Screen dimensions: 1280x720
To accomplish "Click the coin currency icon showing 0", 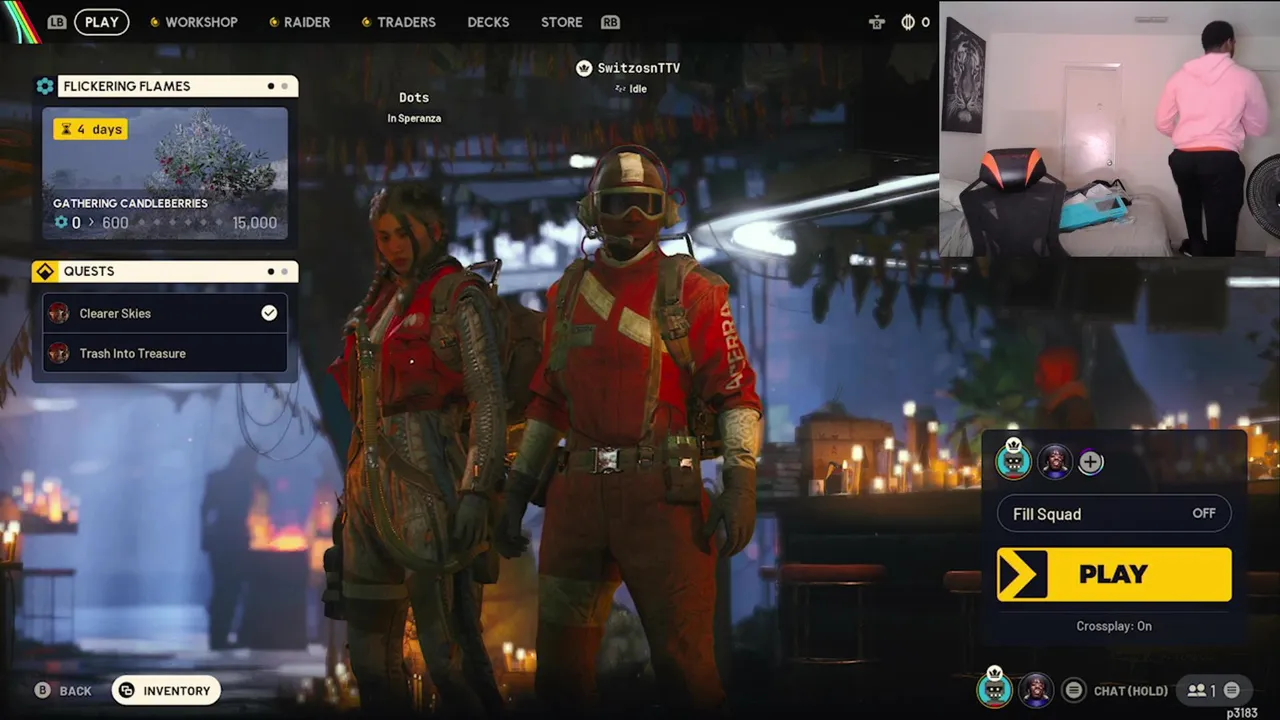I will [x=908, y=22].
